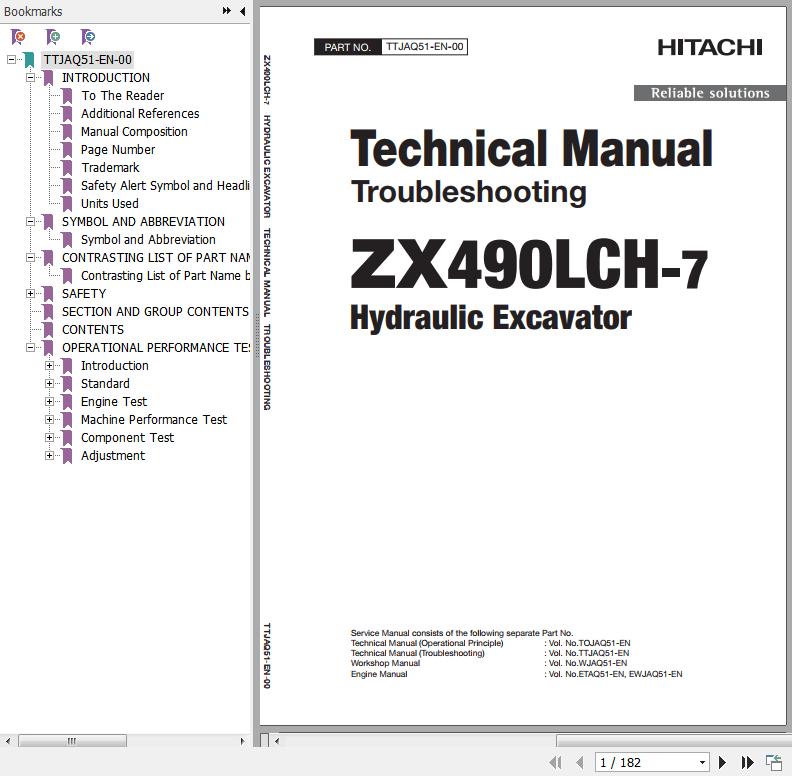Click the Bookmarks panel title
Image resolution: width=792 pixels, height=776 pixels.
pos(33,11)
